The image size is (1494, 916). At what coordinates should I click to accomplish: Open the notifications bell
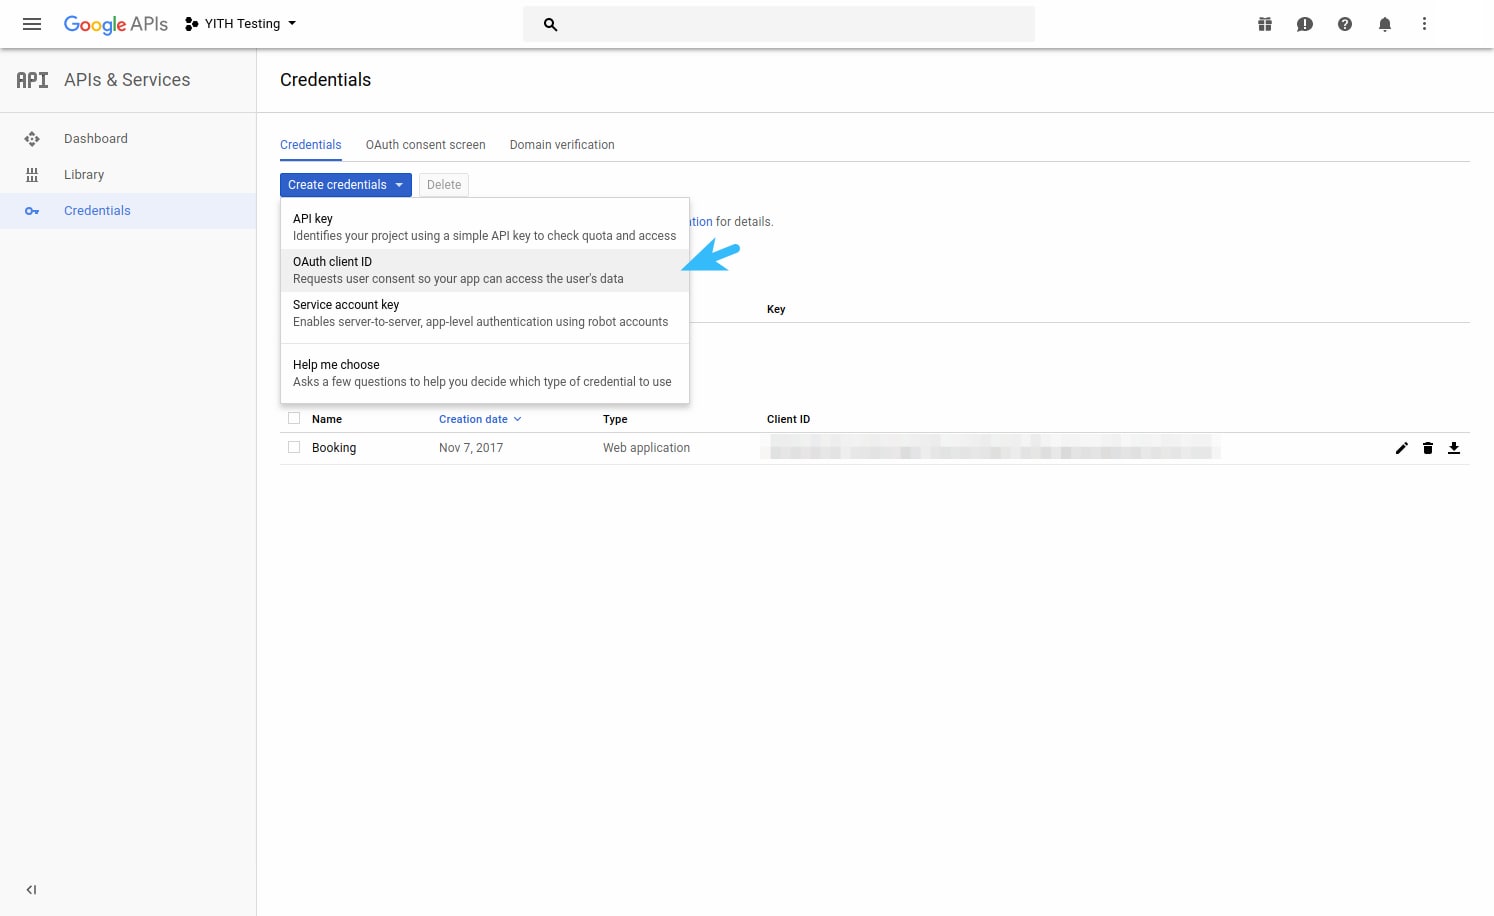1385,24
